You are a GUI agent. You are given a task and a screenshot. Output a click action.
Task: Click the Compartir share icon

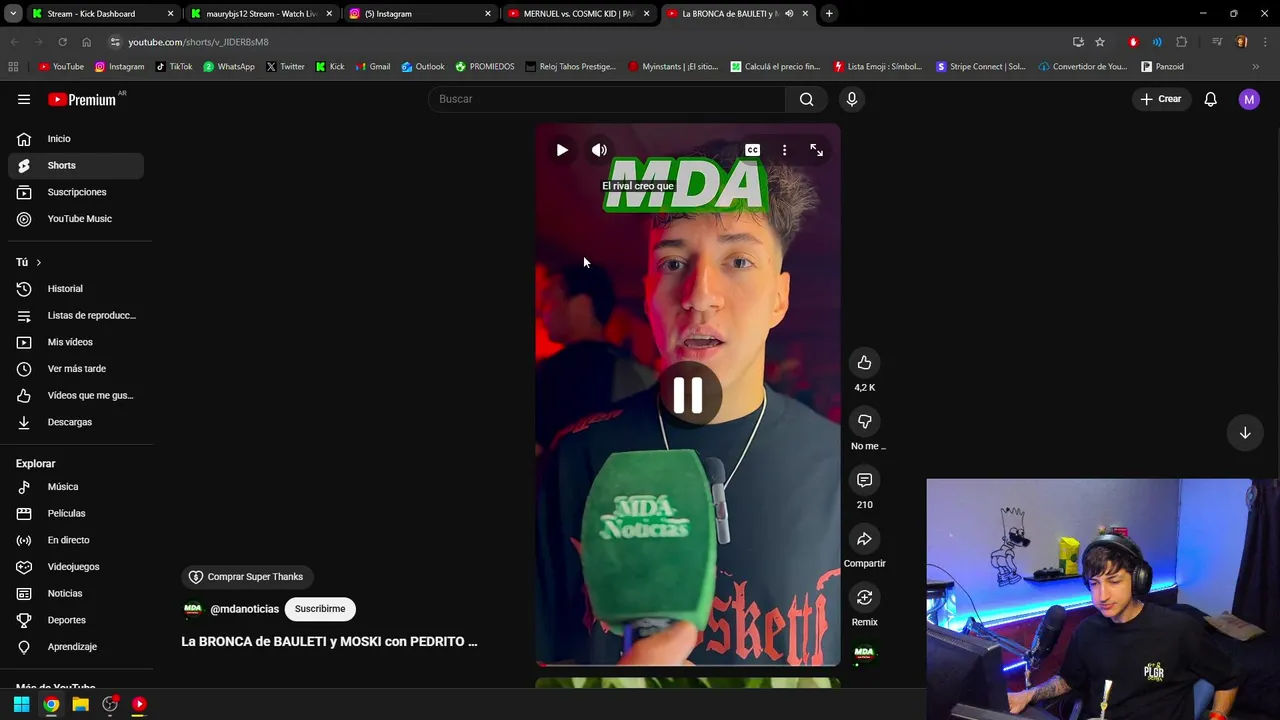pos(864,539)
